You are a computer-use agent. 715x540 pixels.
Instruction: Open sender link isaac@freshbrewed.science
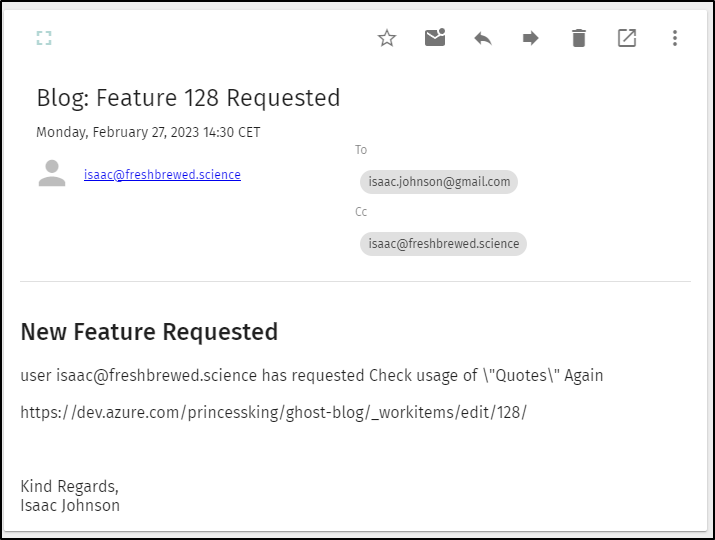coord(162,174)
